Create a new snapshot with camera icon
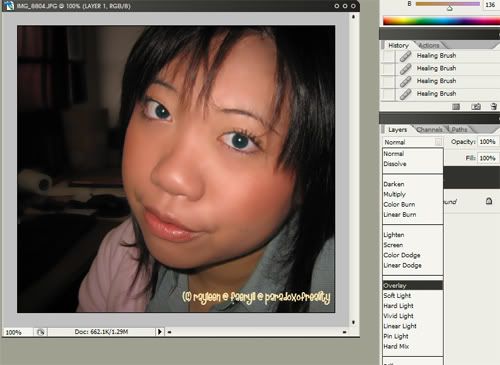 pyautogui.click(x=476, y=106)
